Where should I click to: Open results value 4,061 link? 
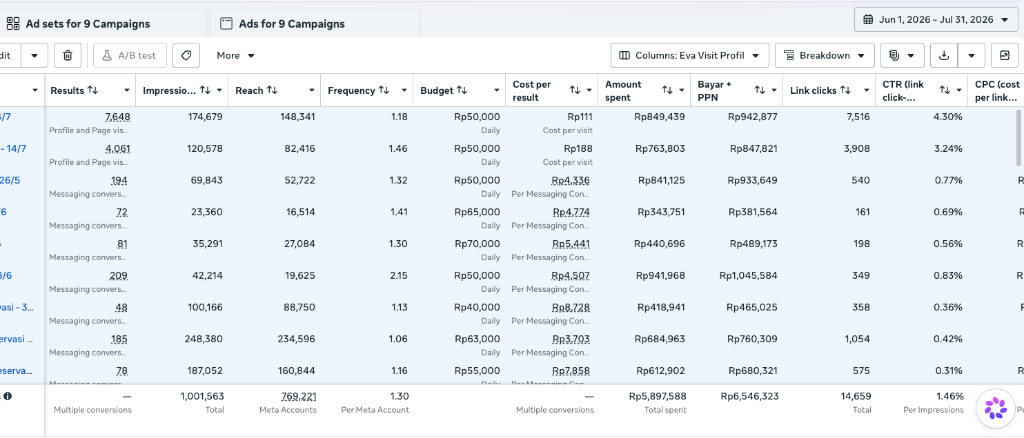click(118, 149)
